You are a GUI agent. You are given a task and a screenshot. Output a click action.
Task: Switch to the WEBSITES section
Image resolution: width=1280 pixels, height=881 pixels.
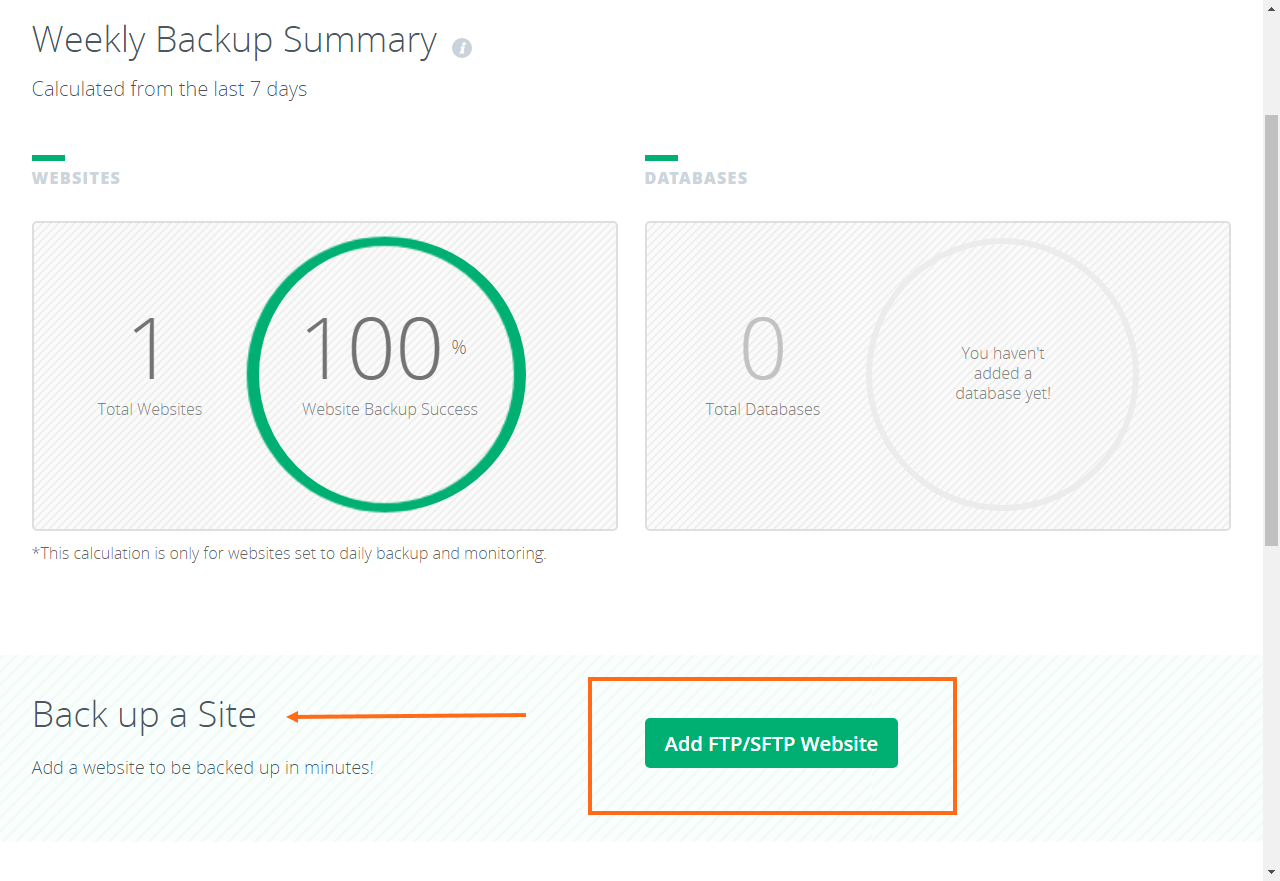[x=76, y=177]
